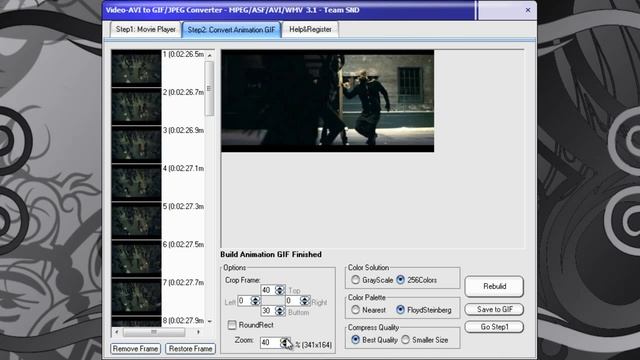
Task: Adjust the Right crop spinner arrows
Action: pyautogui.click(x=305, y=301)
